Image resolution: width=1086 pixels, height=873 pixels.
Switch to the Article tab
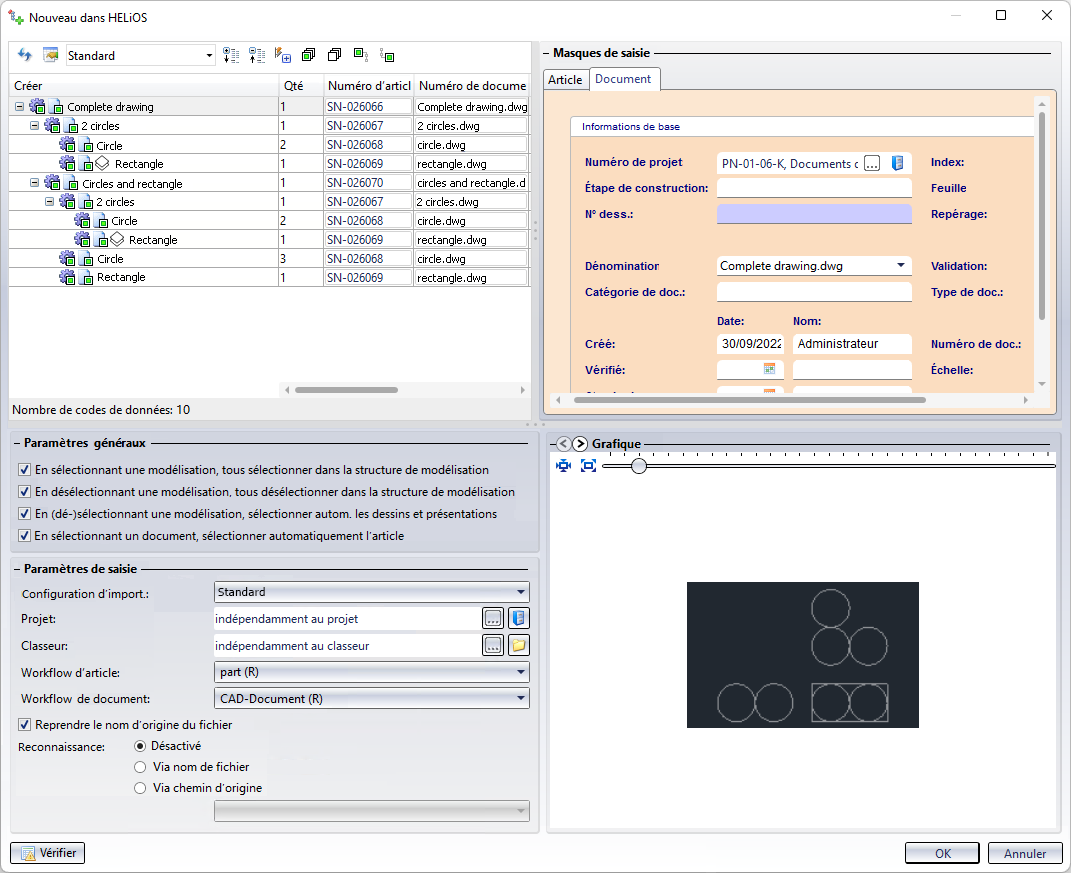(565, 80)
